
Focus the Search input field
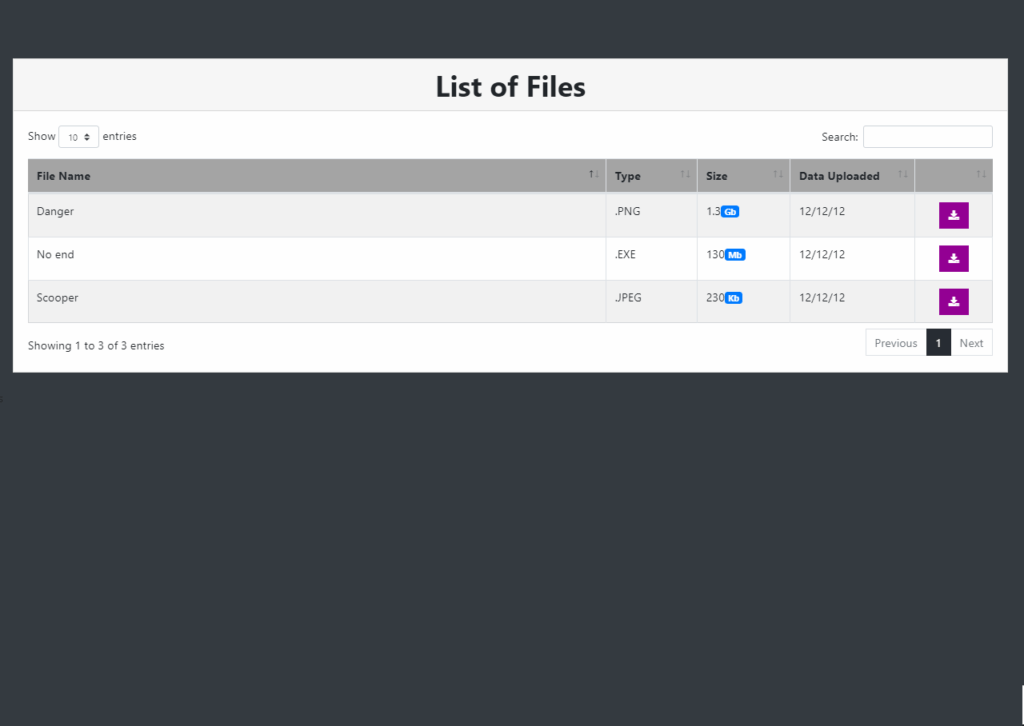(927, 137)
